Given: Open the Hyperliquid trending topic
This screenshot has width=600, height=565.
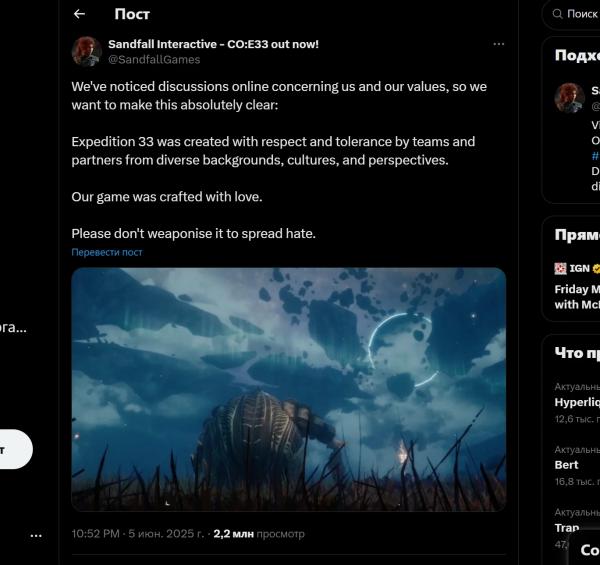Looking at the screenshot, I should [577, 403].
